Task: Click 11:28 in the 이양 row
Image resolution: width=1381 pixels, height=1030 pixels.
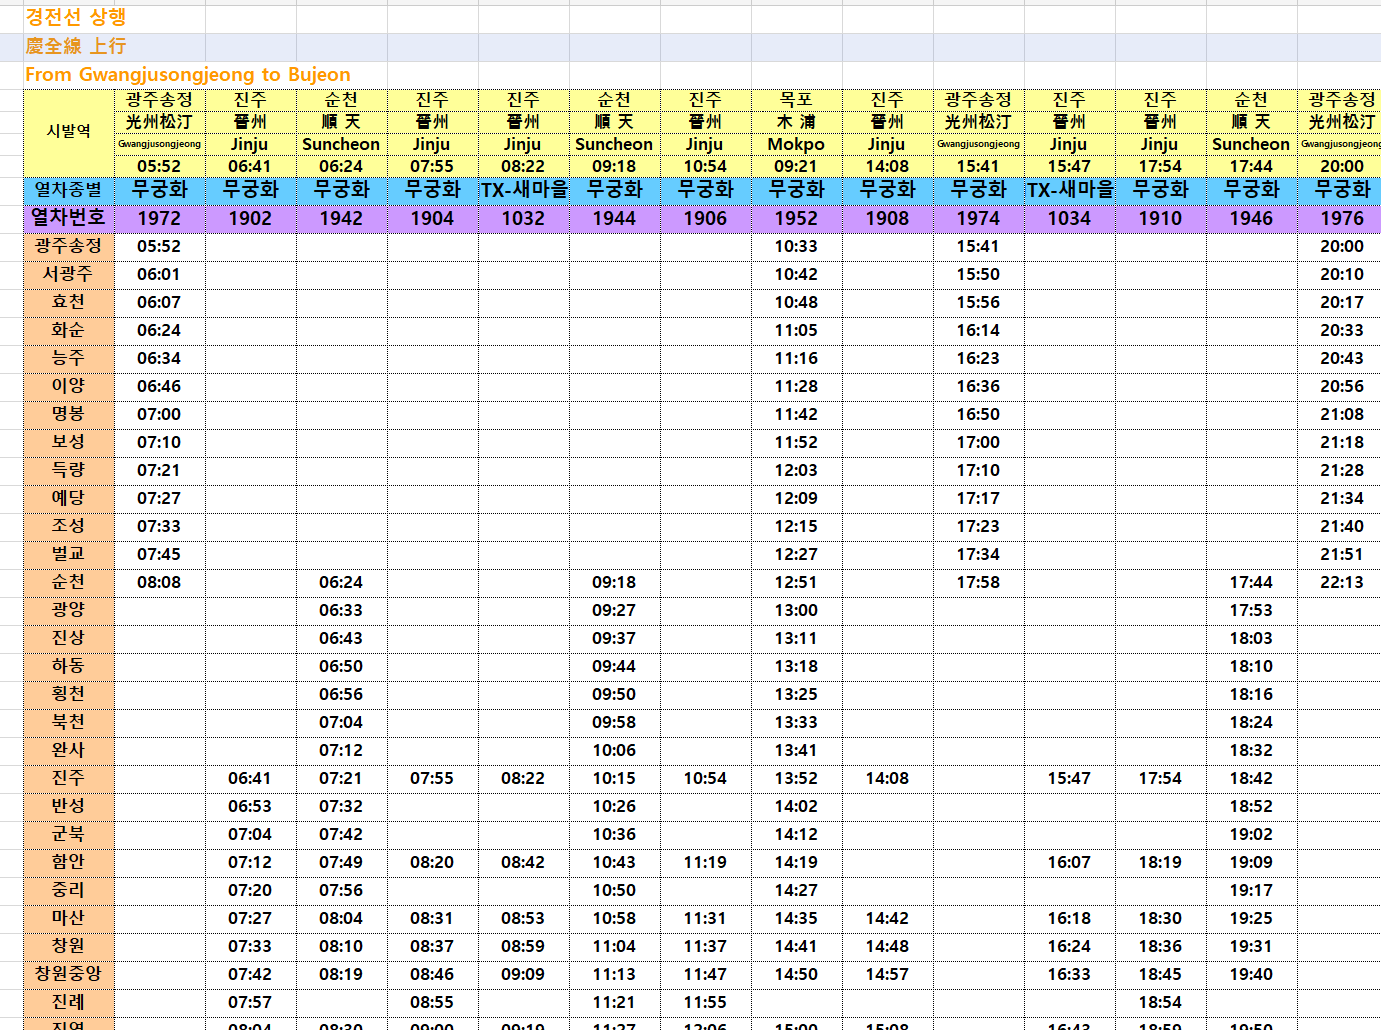Action: (796, 386)
